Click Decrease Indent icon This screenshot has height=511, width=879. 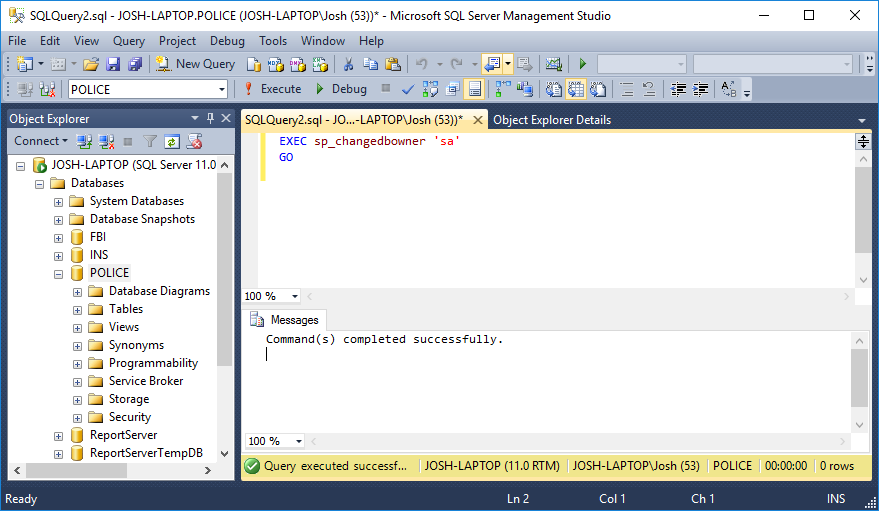[678, 89]
